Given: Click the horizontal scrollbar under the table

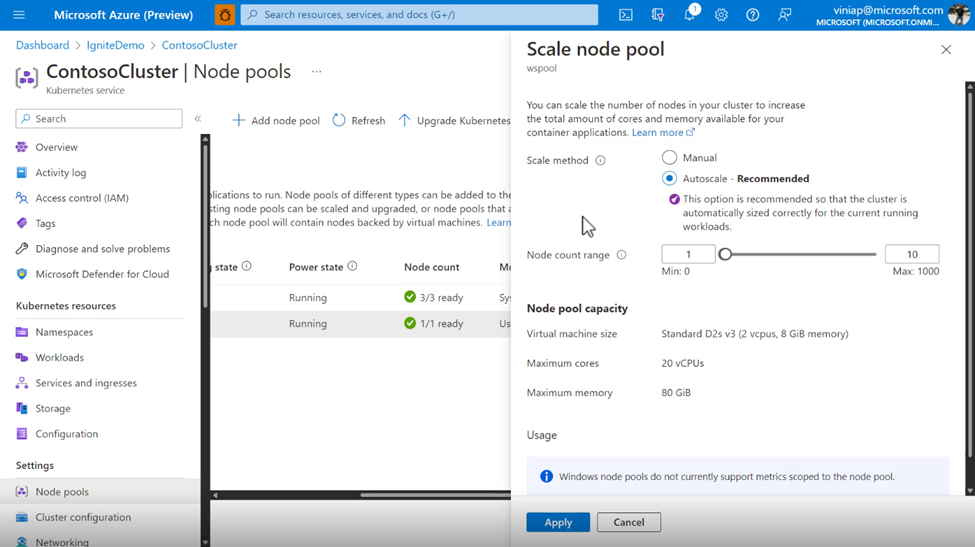Looking at the screenshot, I should 435,495.
